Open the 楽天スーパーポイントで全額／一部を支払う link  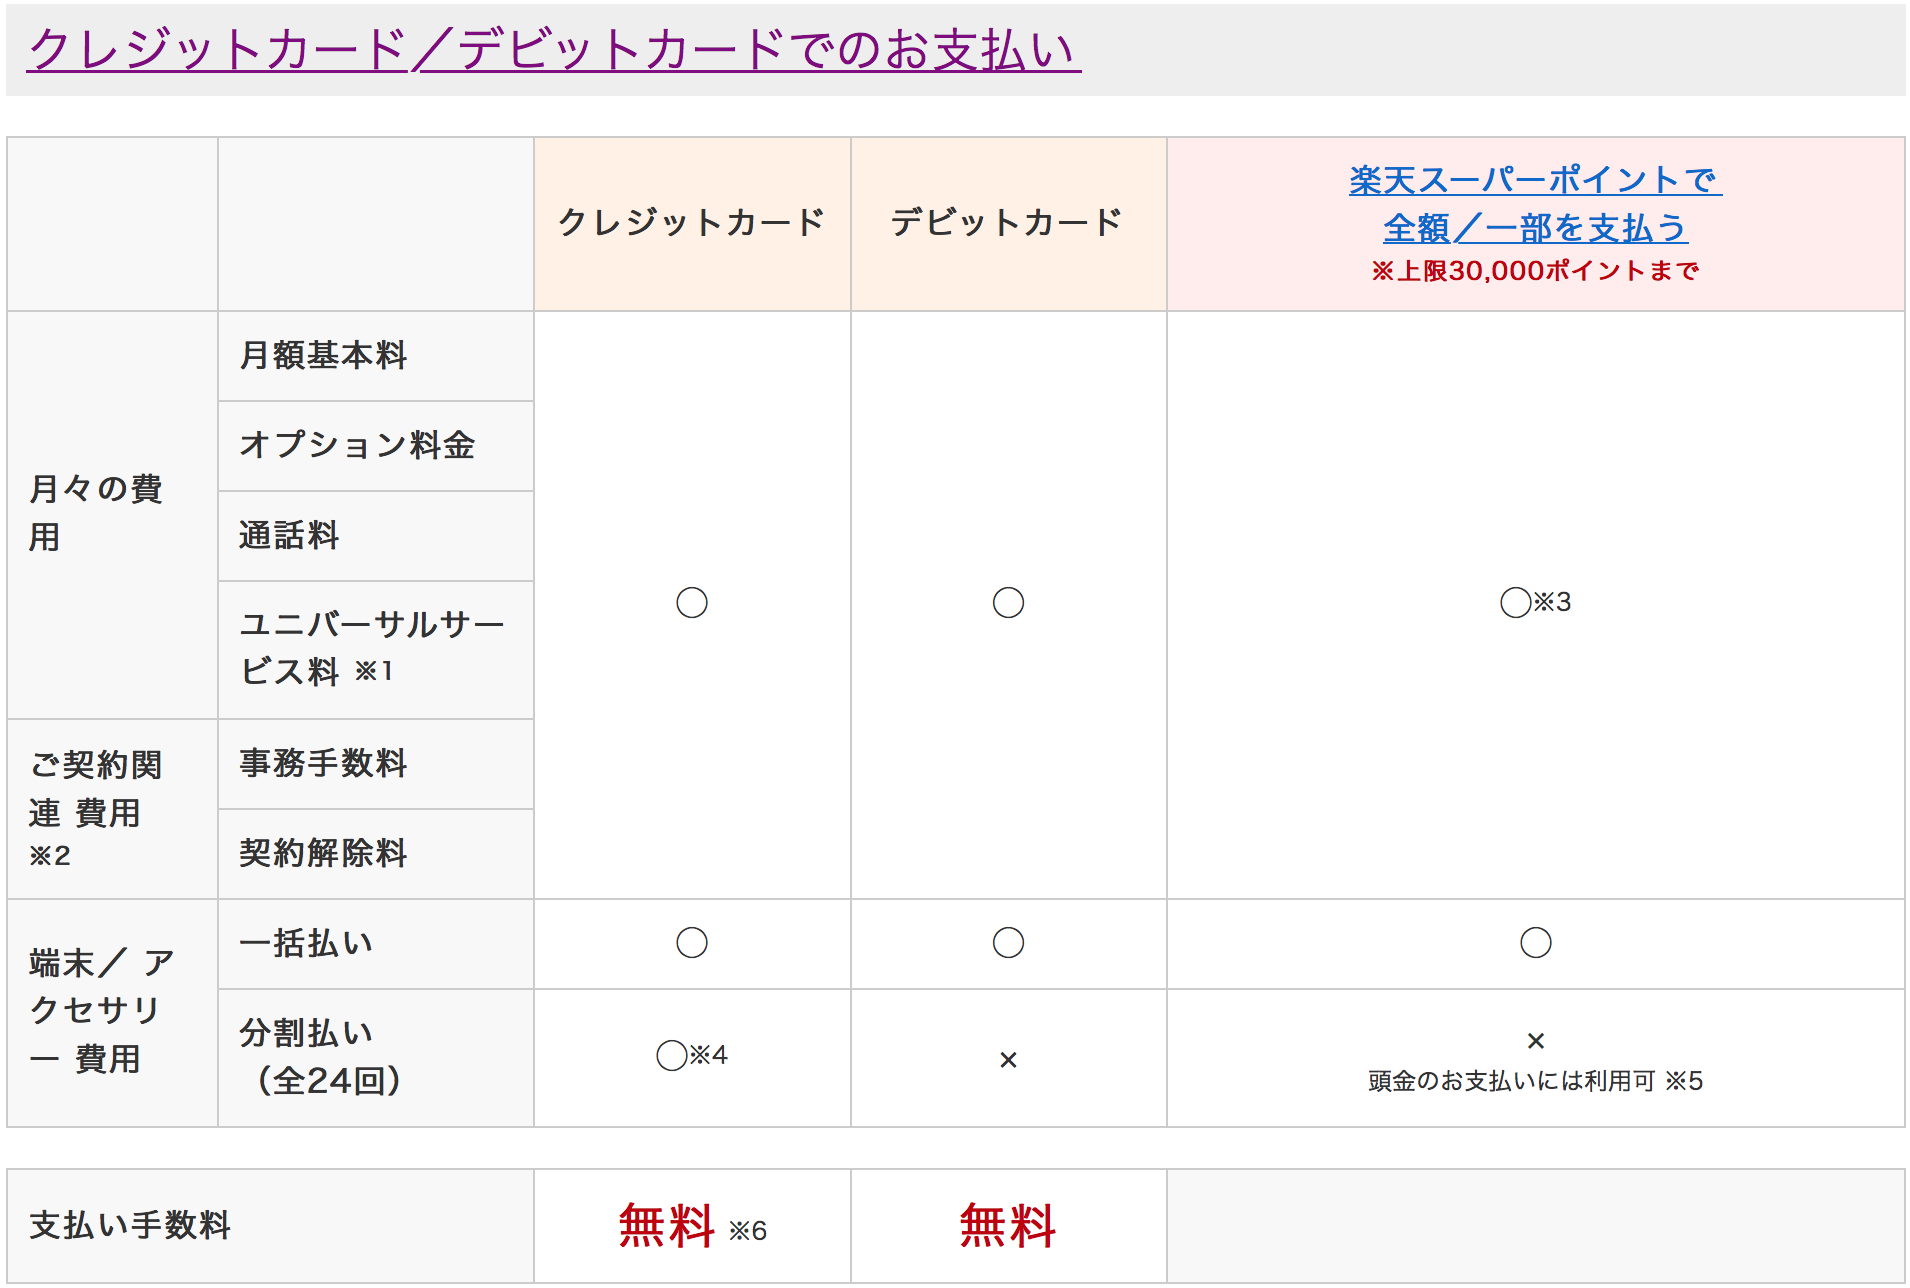(1535, 204)
